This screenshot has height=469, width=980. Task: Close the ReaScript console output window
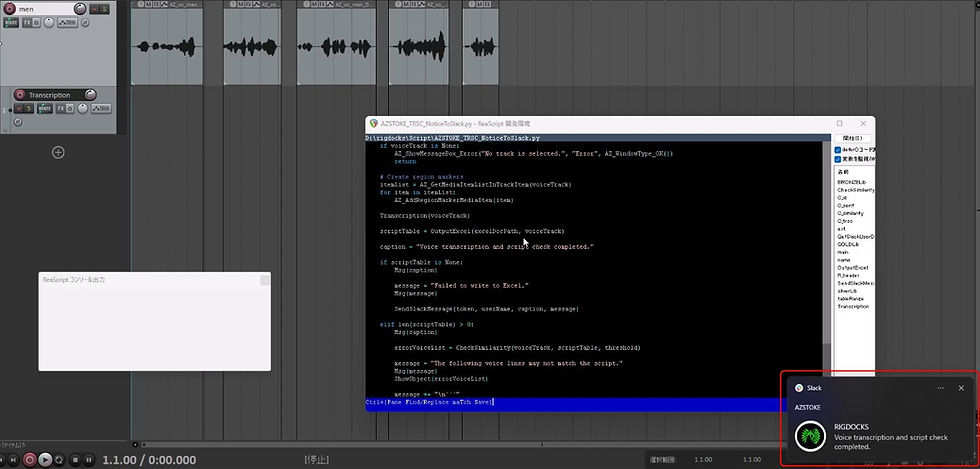coord(265,280)
